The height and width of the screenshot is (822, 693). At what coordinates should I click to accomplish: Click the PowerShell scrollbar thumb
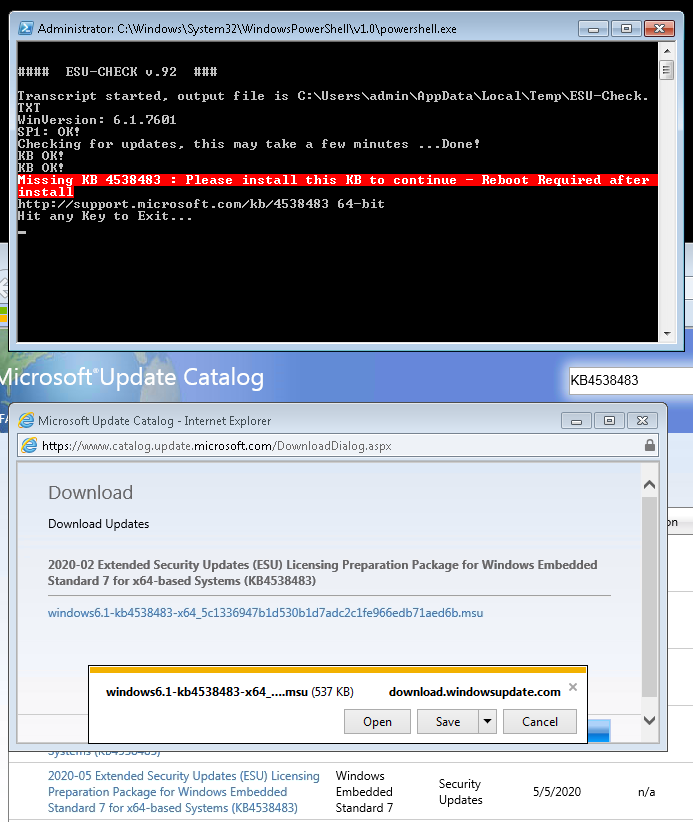pyautogui.click(x=667, y=70)
